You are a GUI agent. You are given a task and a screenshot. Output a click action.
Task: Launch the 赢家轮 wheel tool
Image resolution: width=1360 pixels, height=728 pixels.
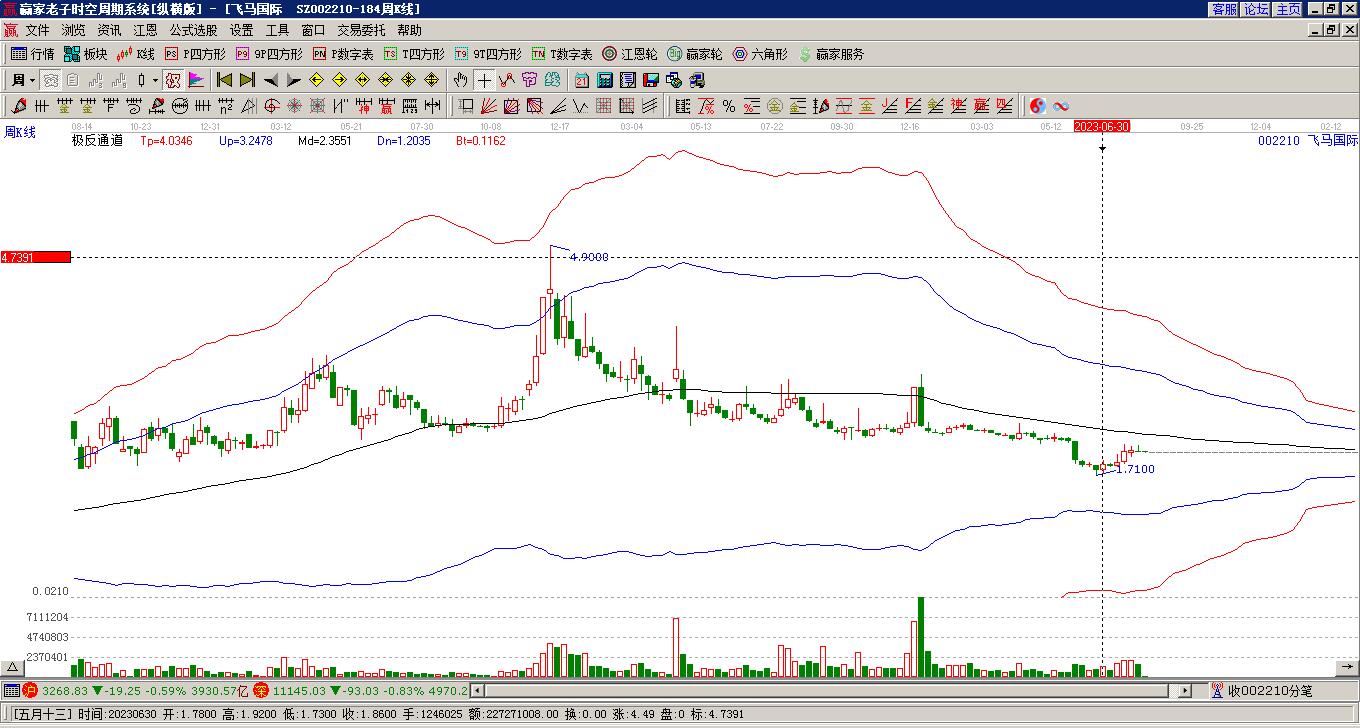click(695, 54)
